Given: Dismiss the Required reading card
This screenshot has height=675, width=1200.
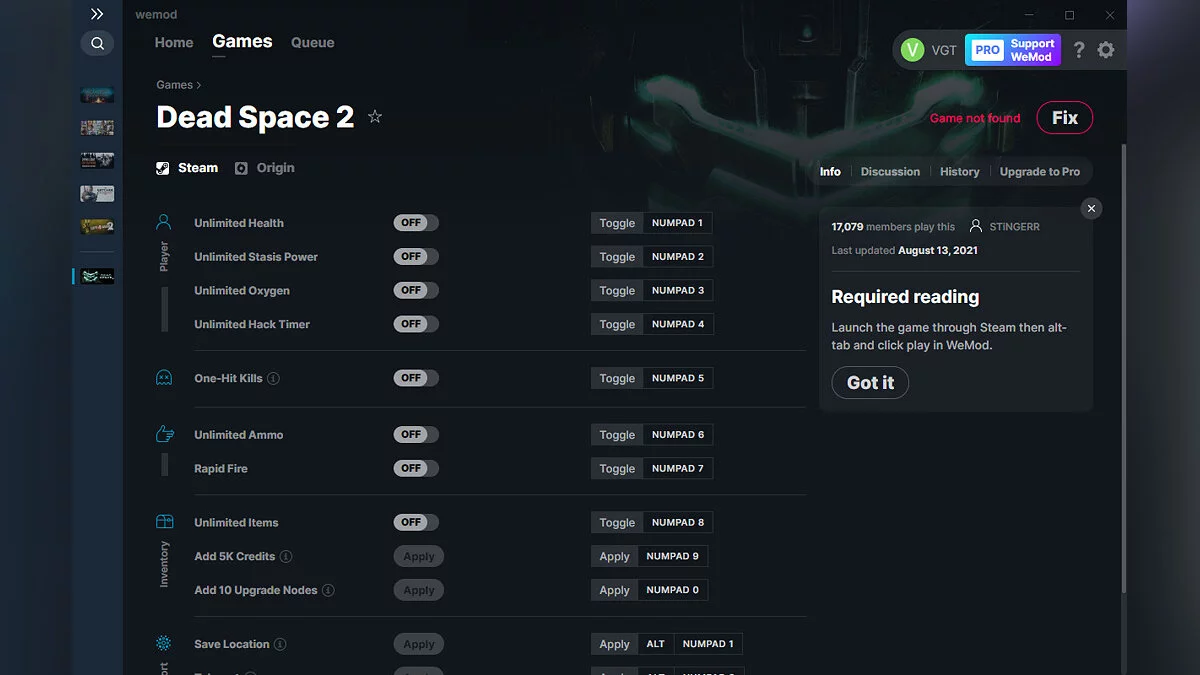Looking at the screenshot, I should 1091,208.
